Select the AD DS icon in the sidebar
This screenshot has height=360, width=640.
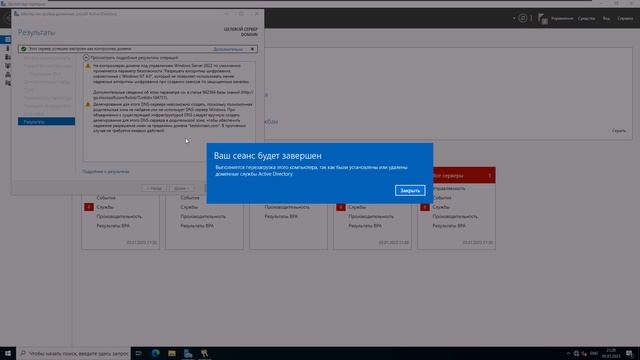pyautogui.click(x=7, y=66)
